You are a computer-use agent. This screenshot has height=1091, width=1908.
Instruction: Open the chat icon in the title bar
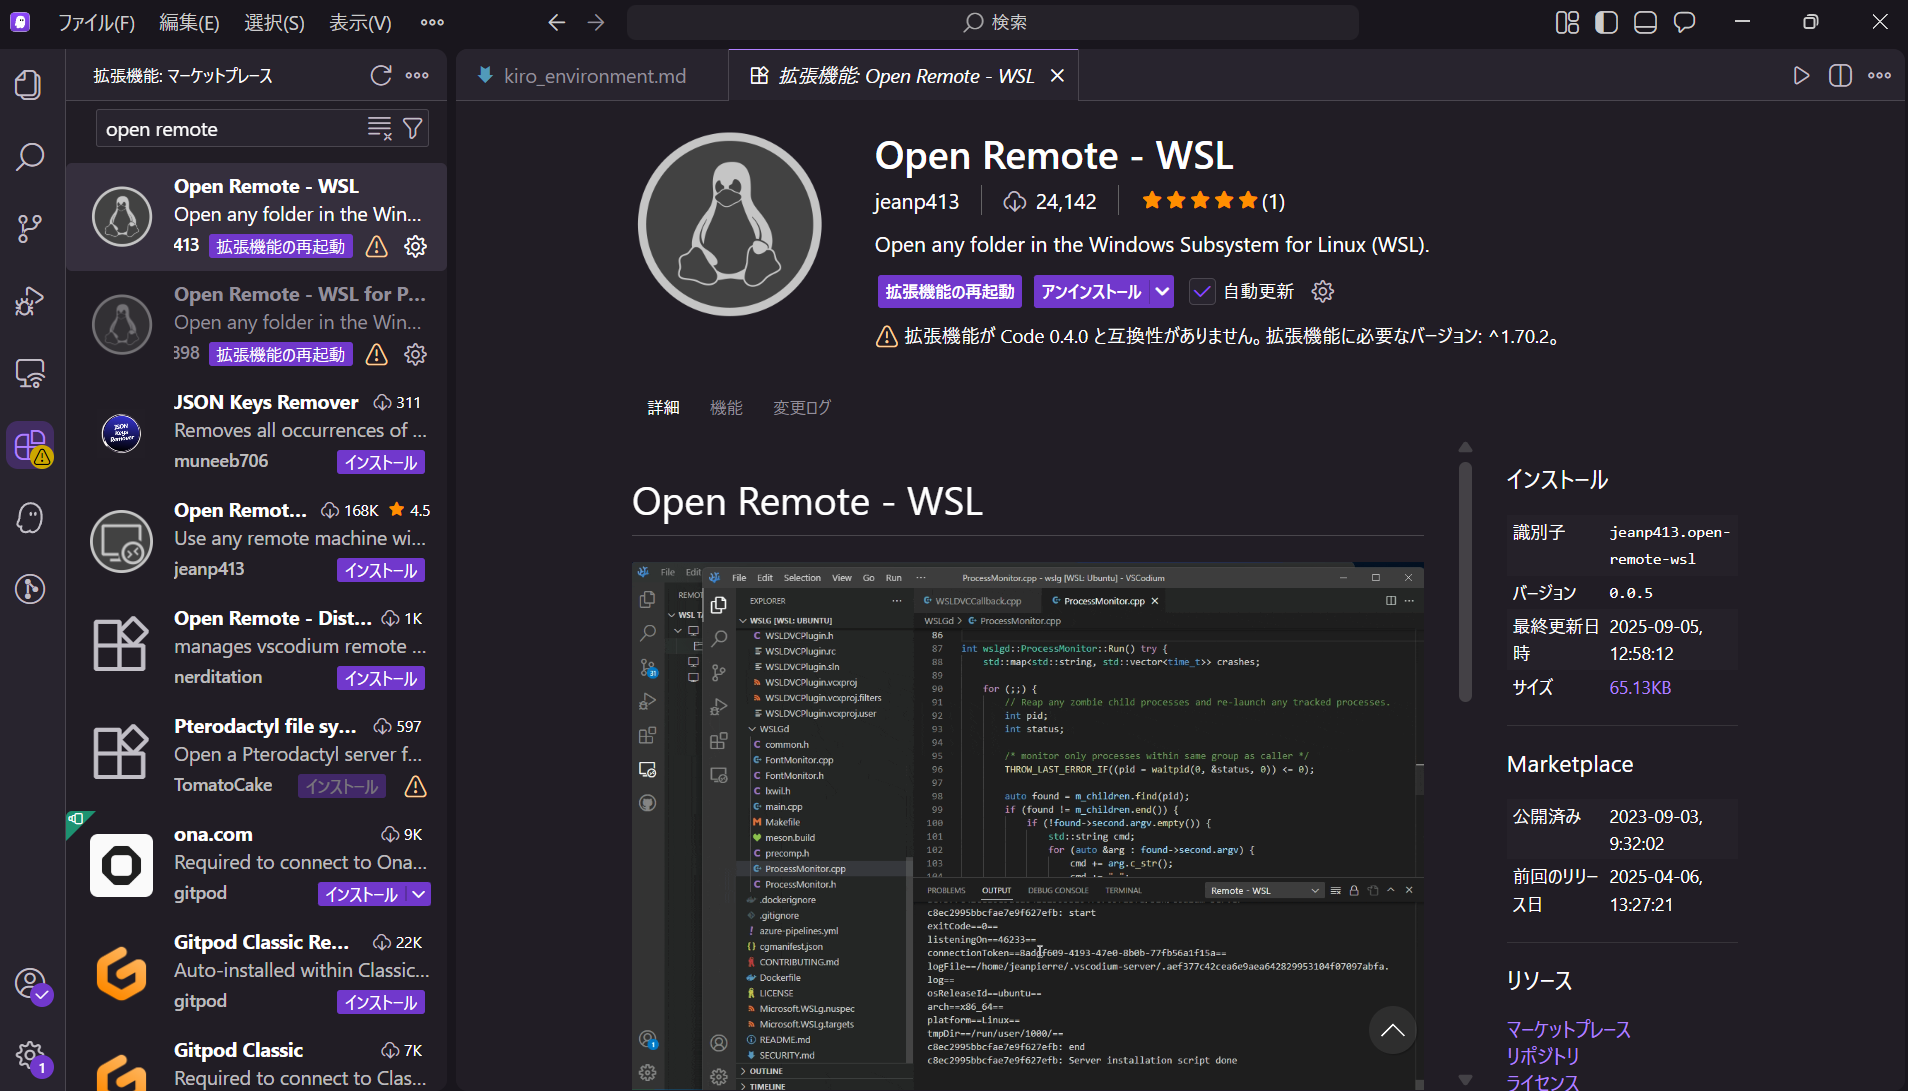click(1685, 22)
